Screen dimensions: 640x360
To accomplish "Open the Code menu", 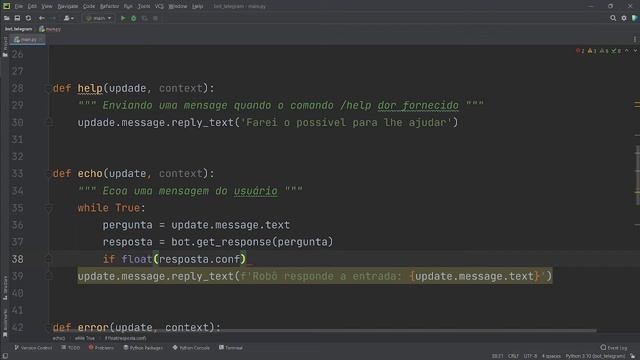I will click(x=89, y=6).
